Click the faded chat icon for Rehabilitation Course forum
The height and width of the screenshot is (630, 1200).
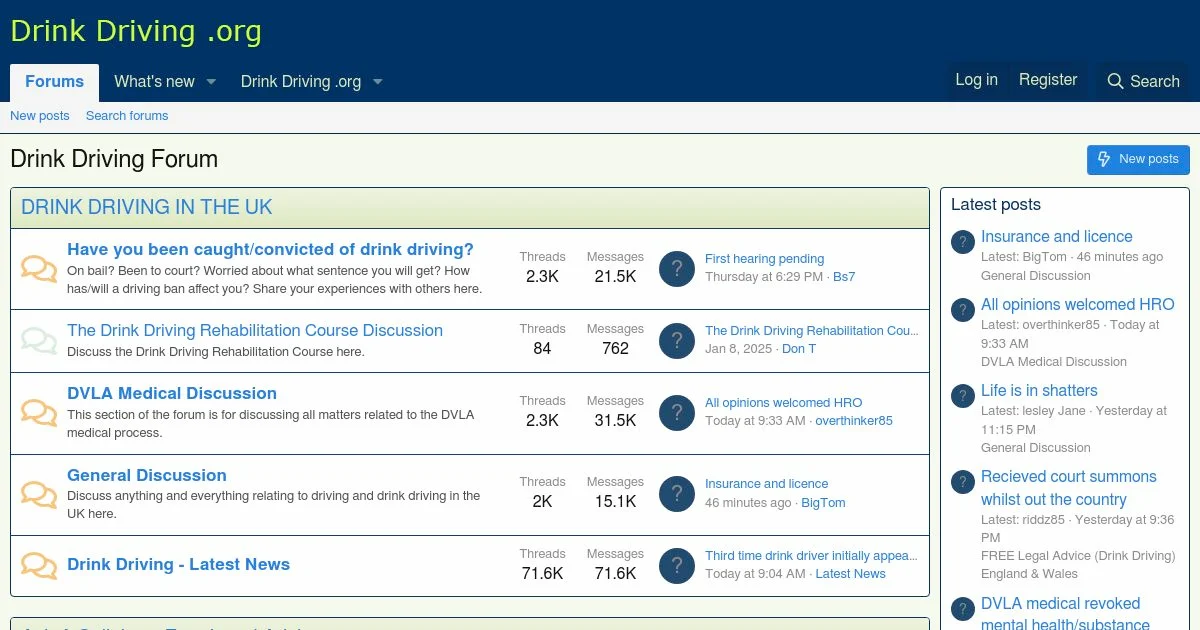(x=39, y=341)
